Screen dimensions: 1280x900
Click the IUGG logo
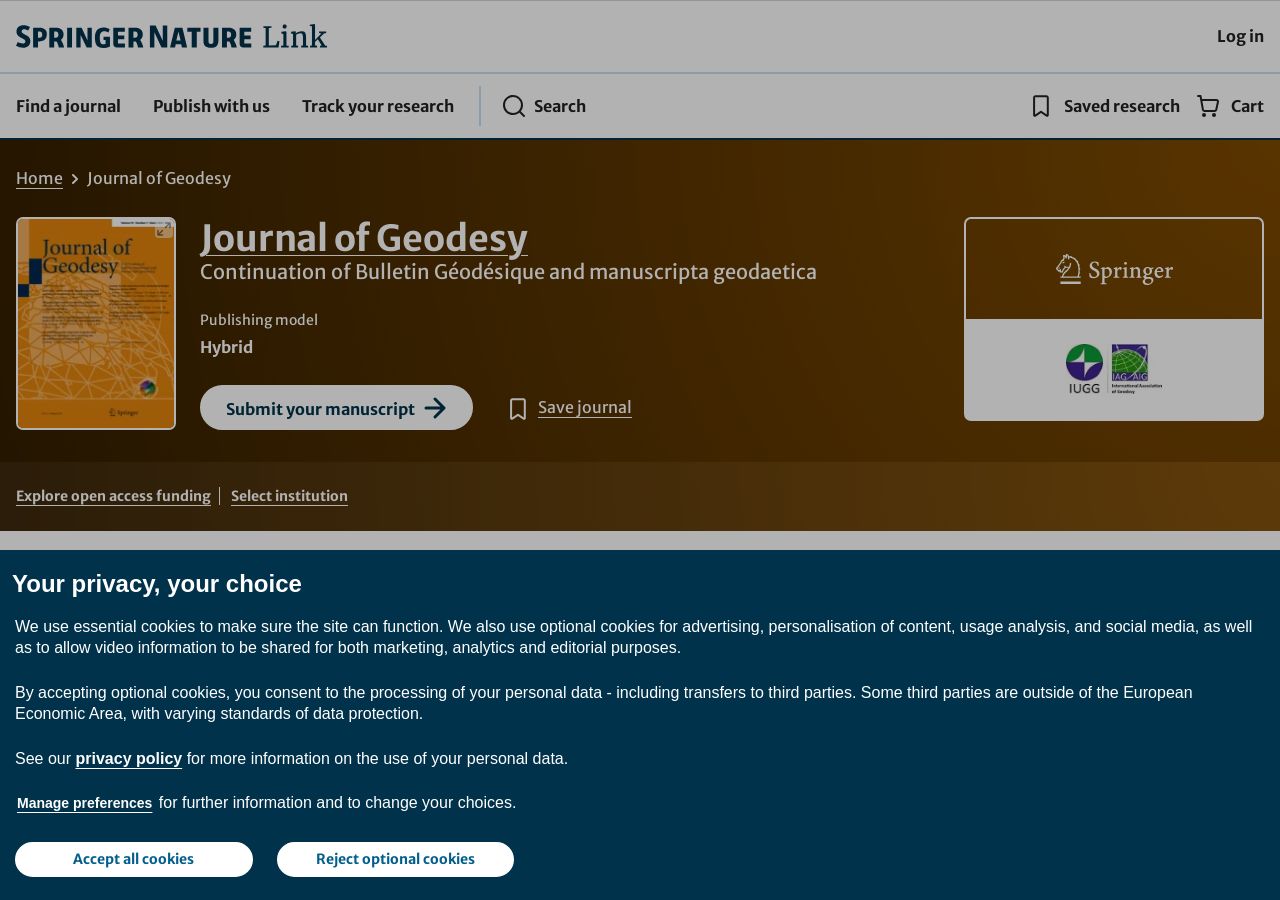tap(1084, 369)
